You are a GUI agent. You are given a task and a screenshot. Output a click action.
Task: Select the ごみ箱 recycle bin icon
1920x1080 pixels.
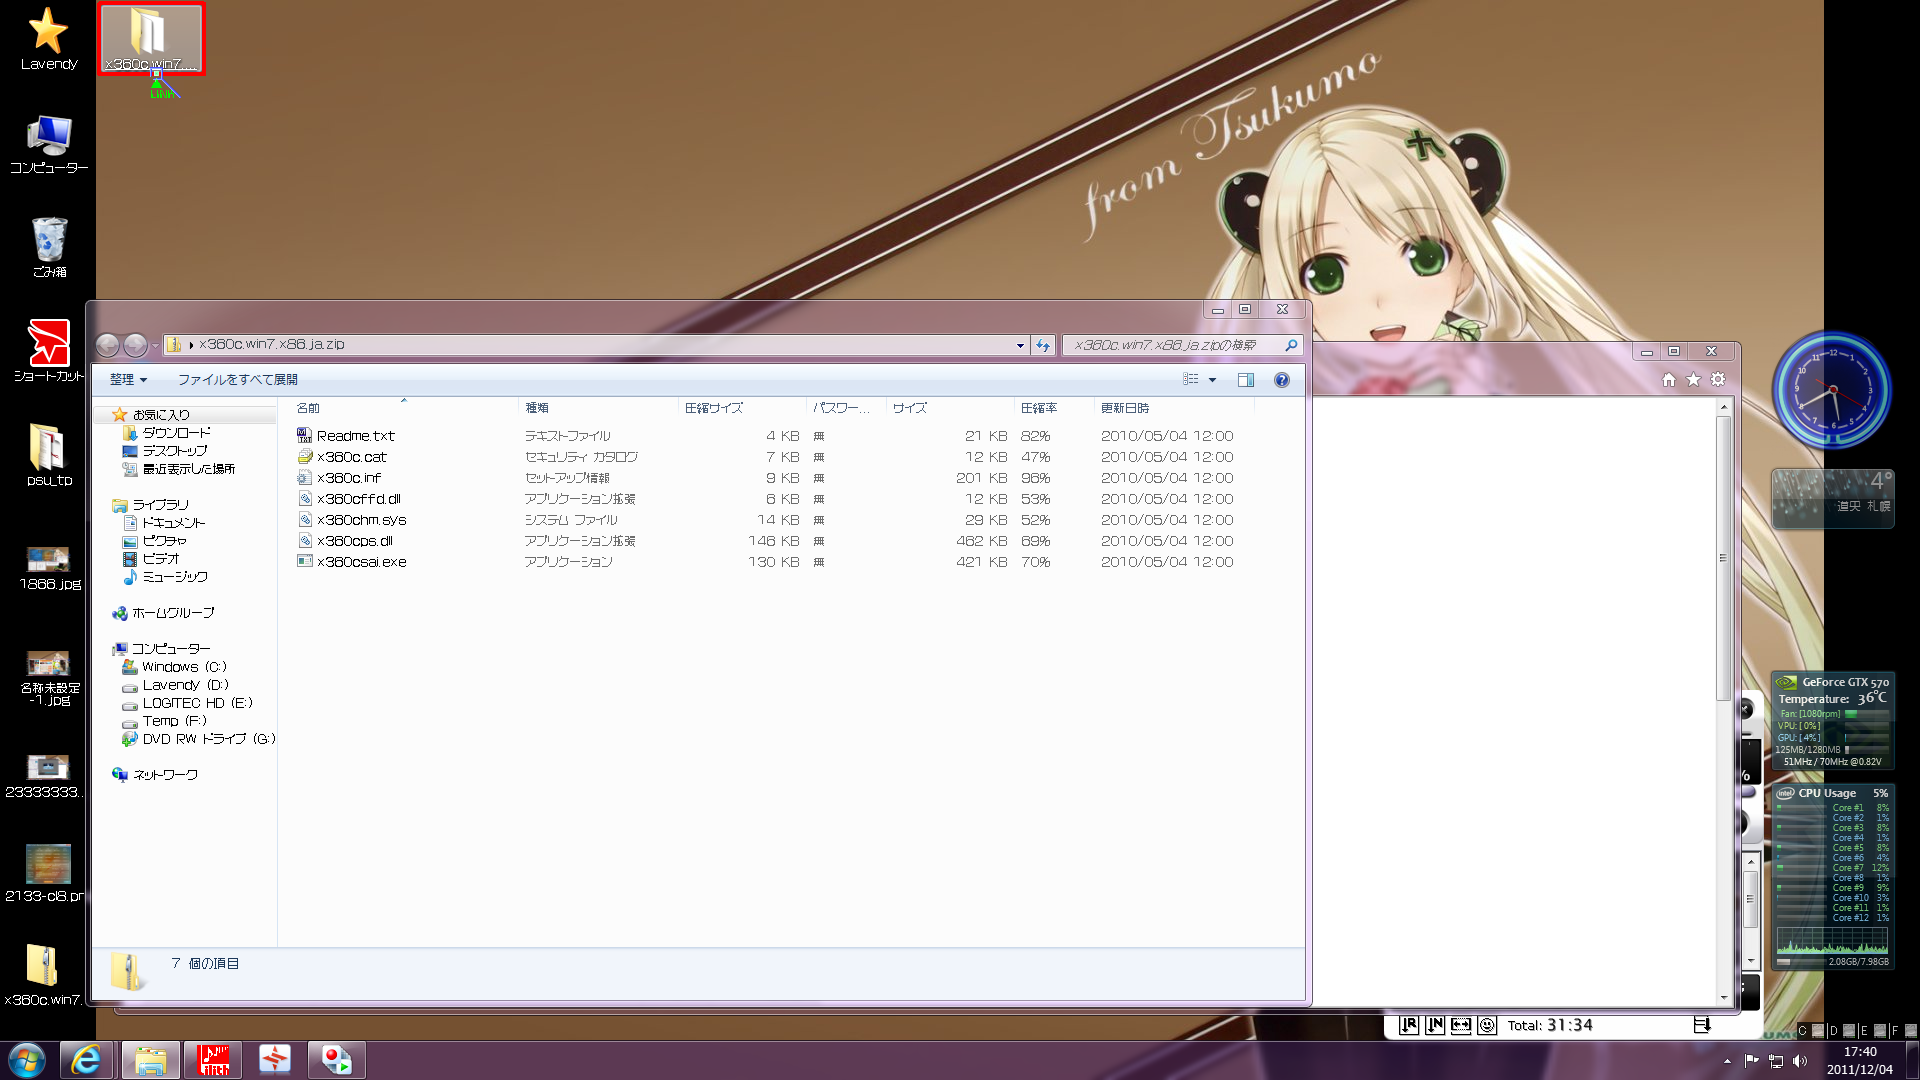[x=48, y=248]
